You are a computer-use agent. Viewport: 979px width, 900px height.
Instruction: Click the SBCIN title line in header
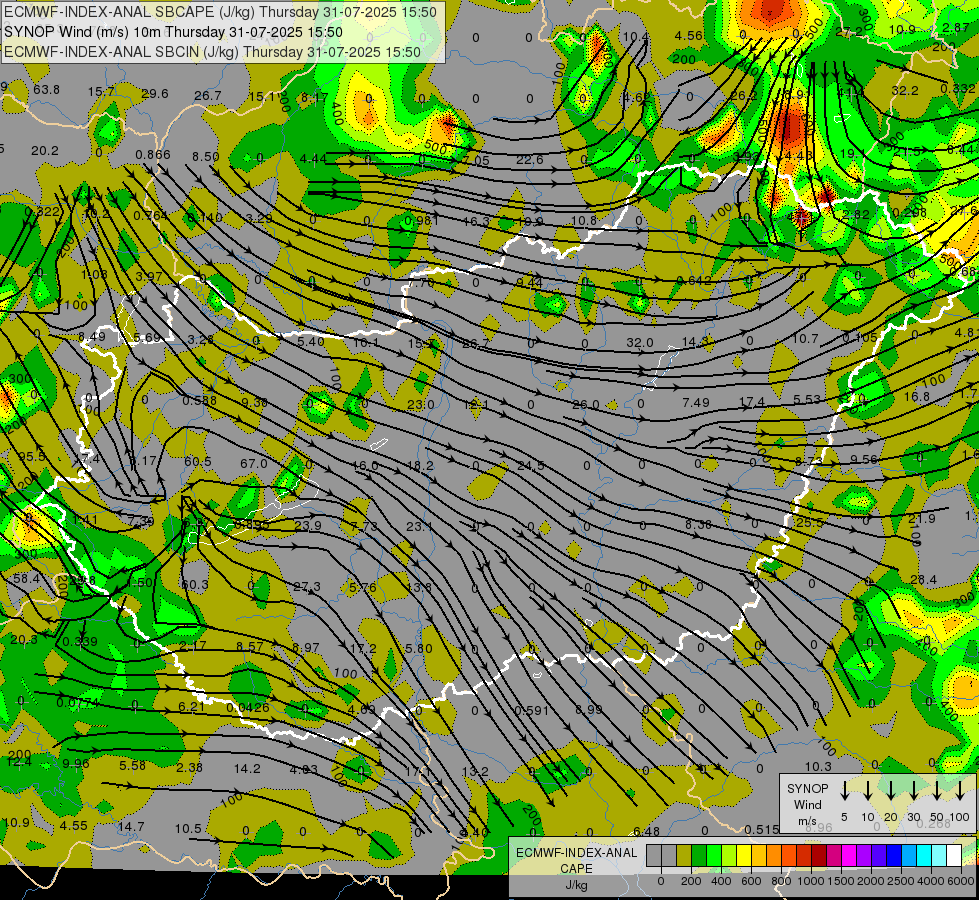212,52
